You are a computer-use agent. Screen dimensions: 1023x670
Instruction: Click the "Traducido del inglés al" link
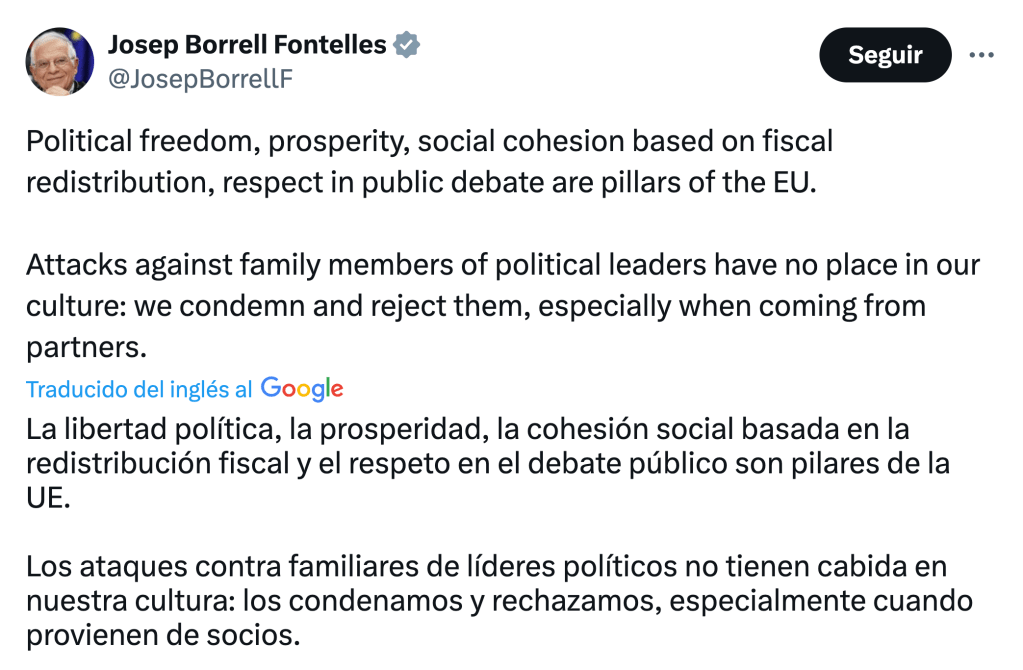[x=139, y=389]
